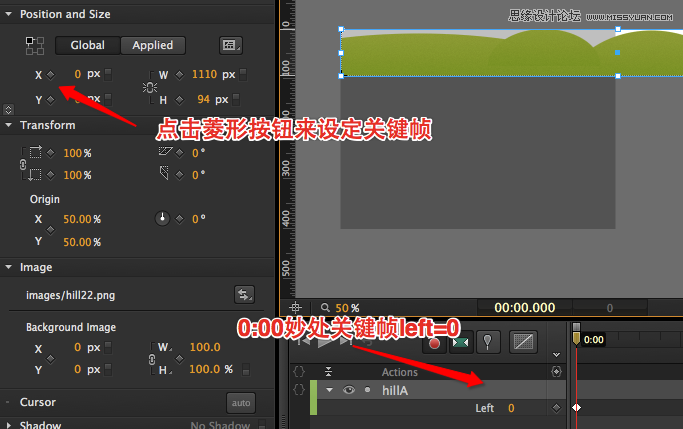
Task: Collapse the Transform section
Action: tap(8, 125)
